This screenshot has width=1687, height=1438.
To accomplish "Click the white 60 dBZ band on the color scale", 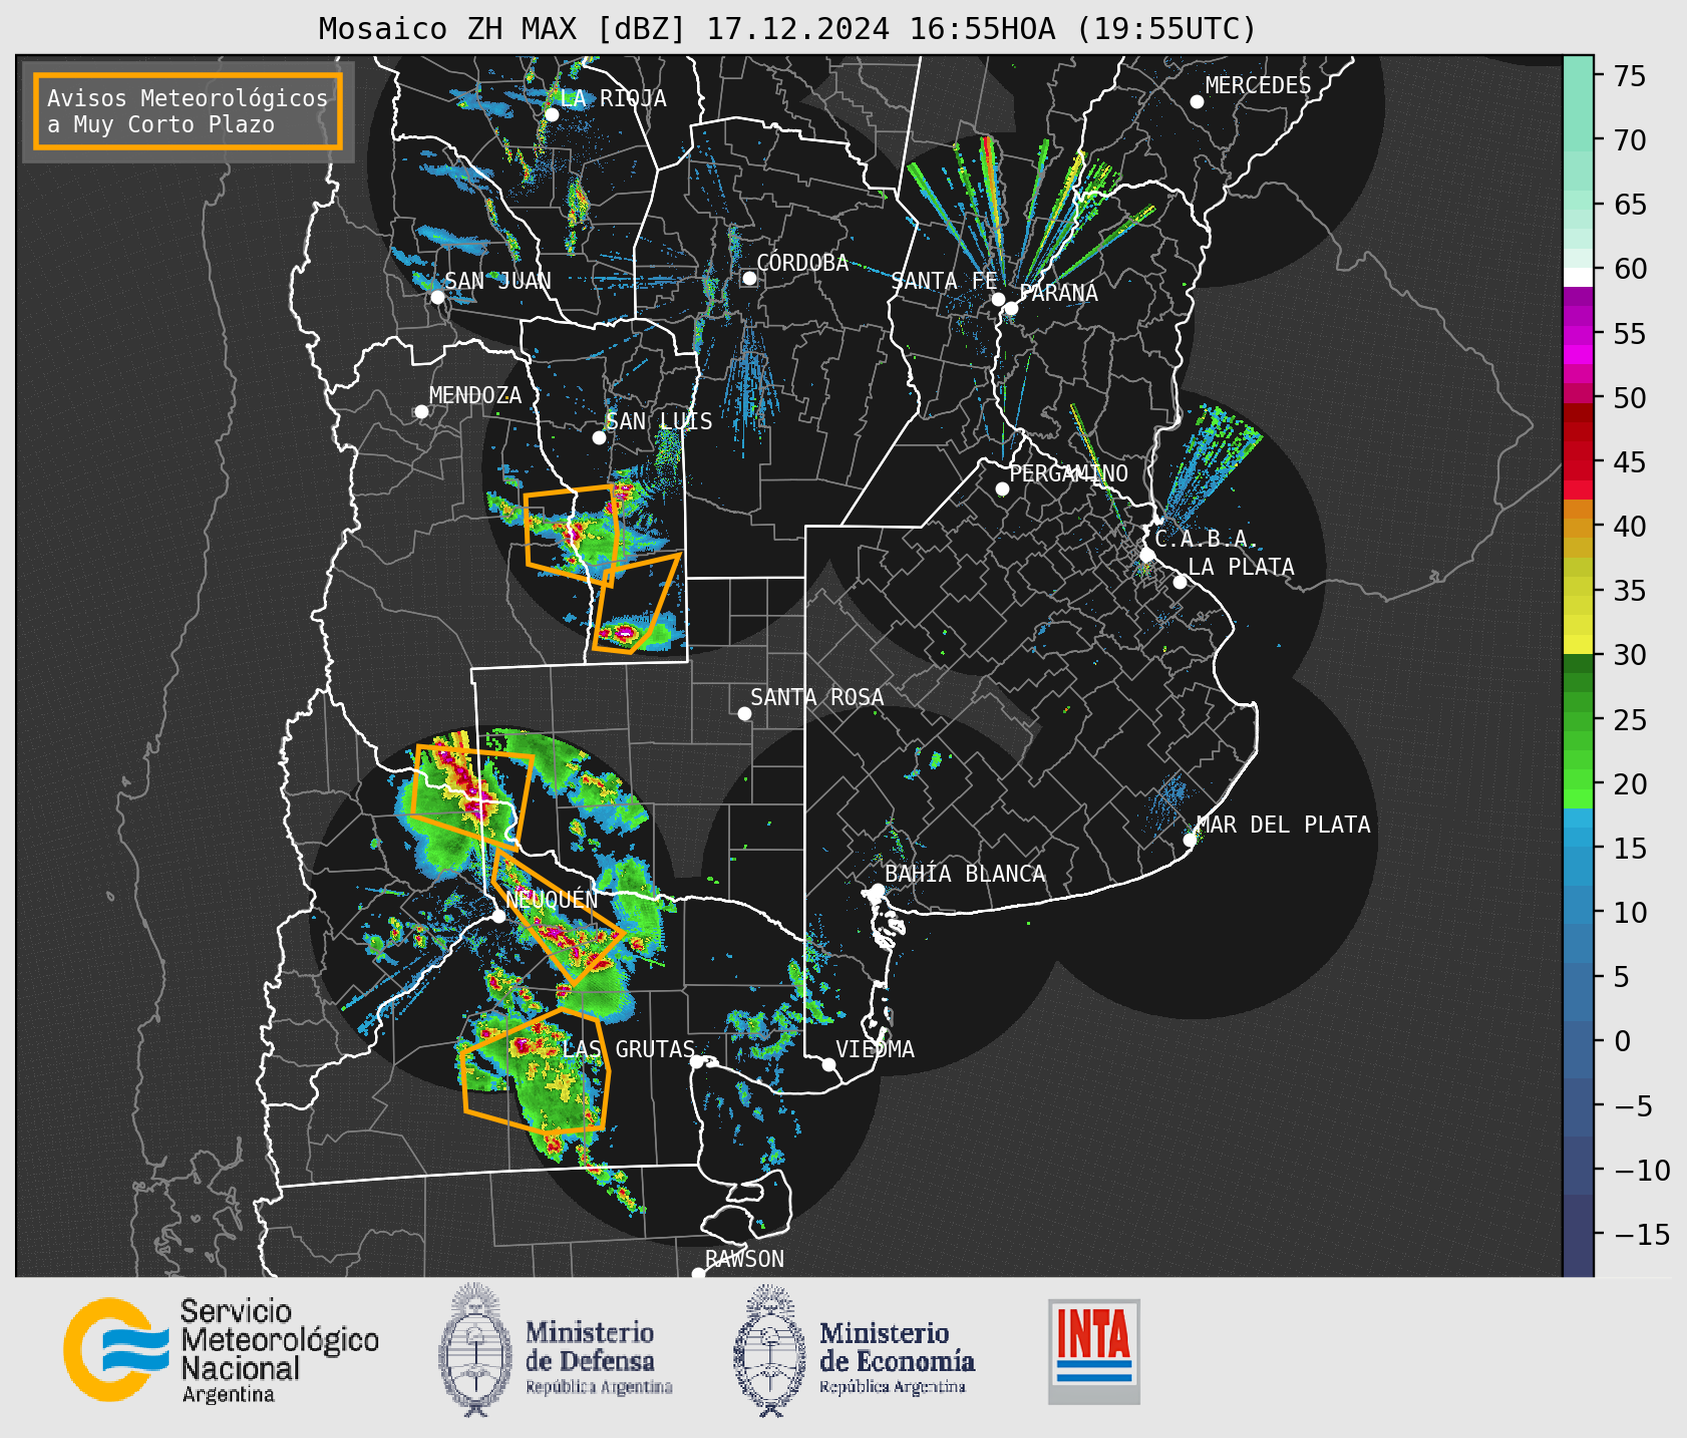I will (1578, 277).
